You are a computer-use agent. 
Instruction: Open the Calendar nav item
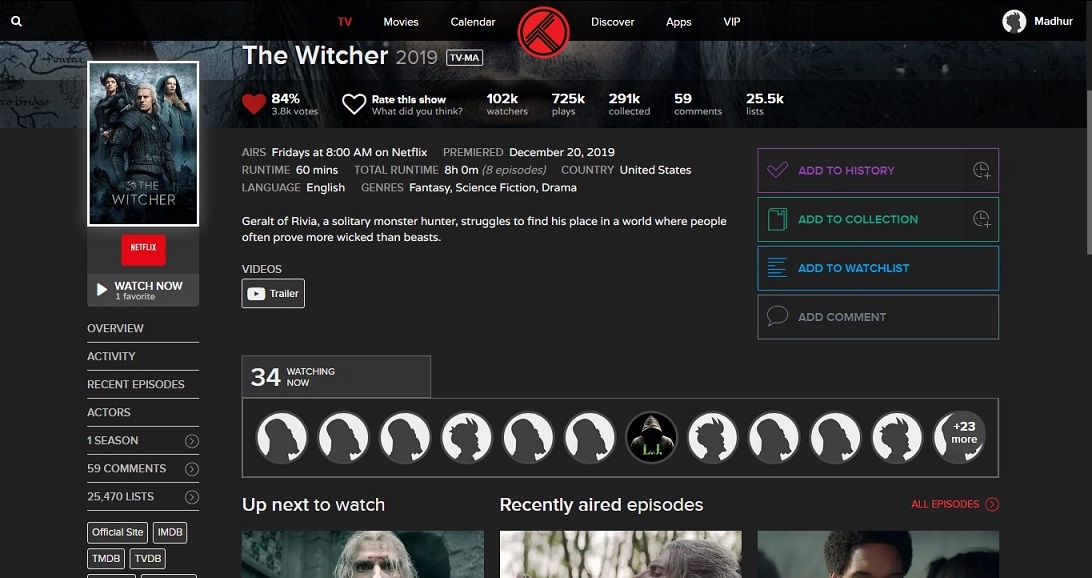point(473,22)
